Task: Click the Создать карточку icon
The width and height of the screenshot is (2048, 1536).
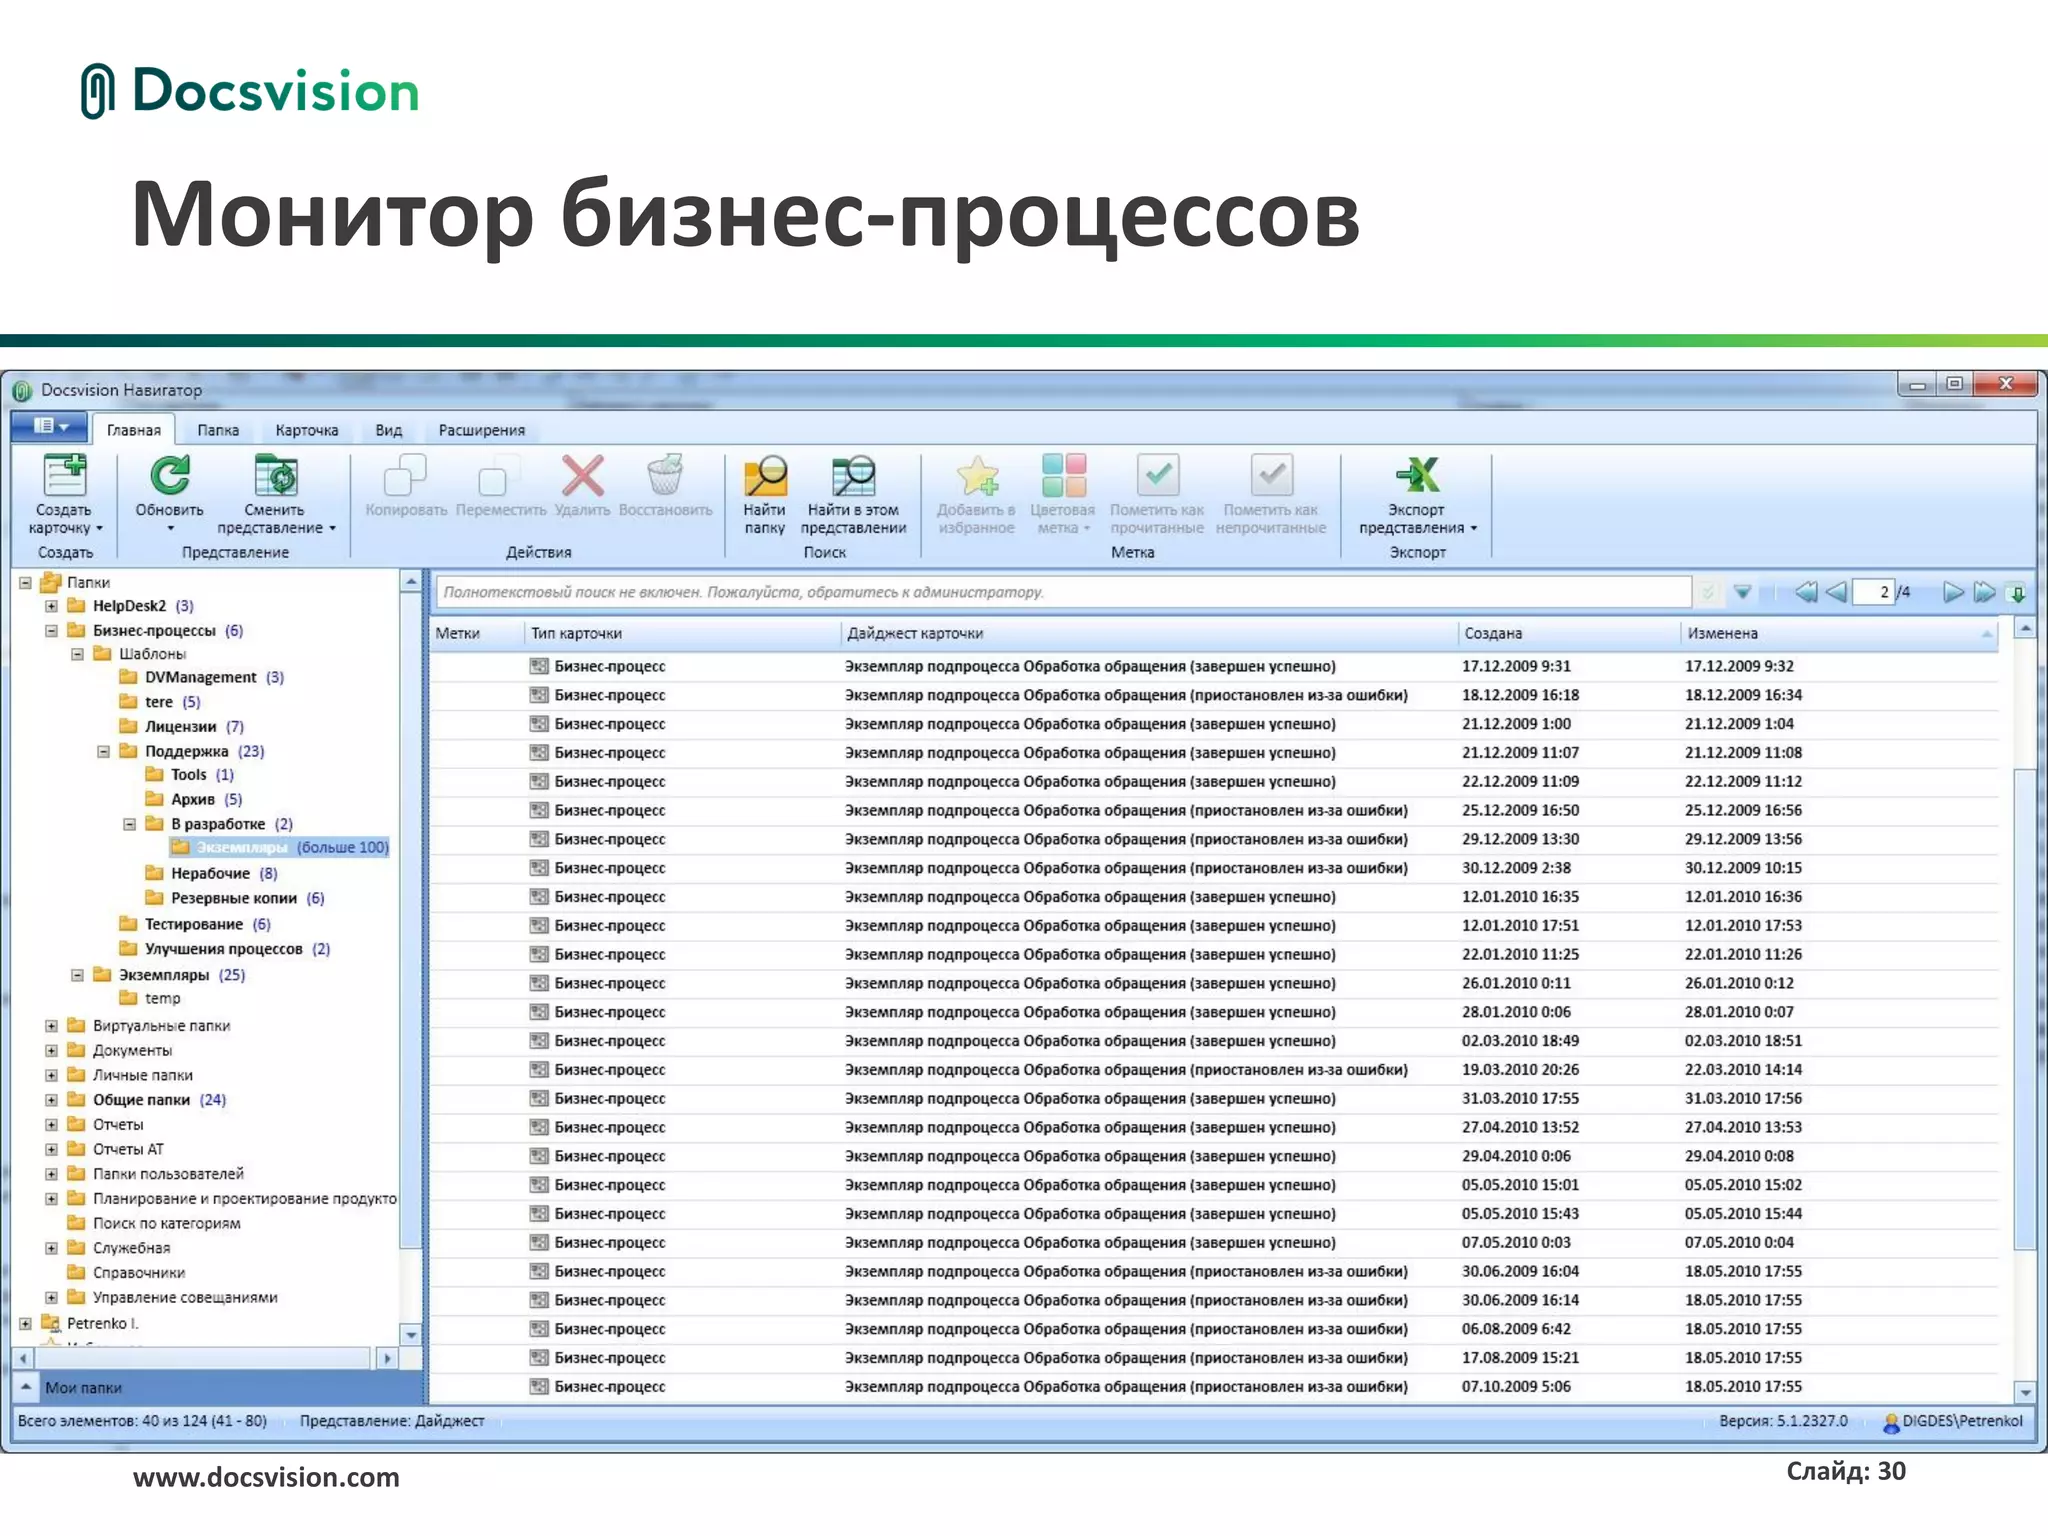Action: tap(65, 474)
